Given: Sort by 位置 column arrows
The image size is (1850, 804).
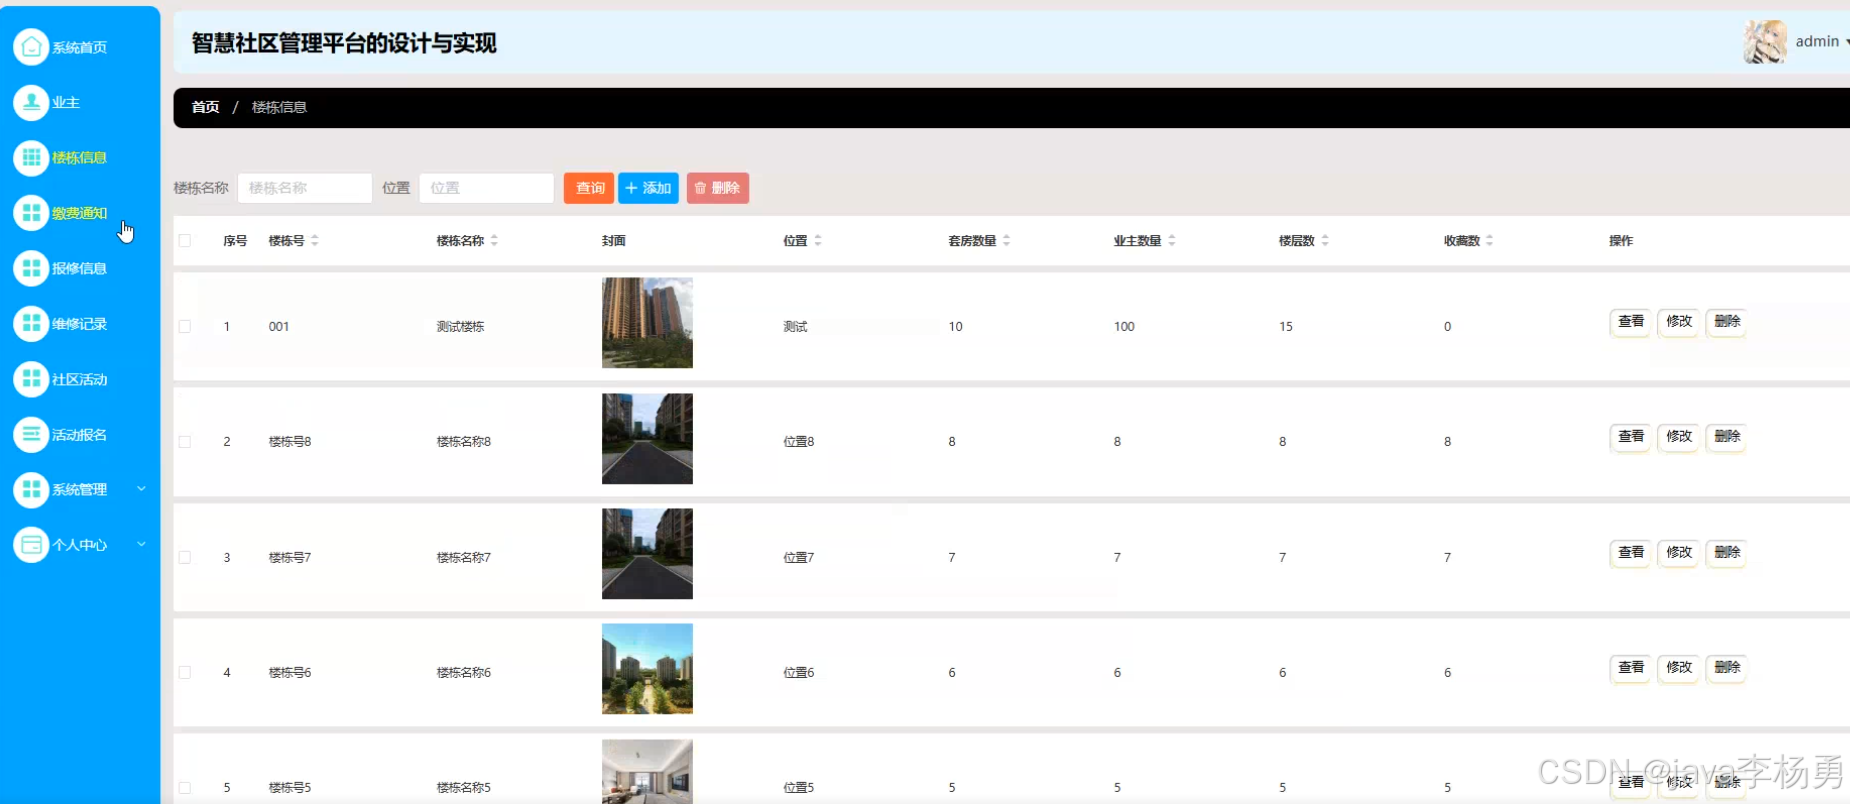Looking at the screenshot, I should [x=818, y=241].
